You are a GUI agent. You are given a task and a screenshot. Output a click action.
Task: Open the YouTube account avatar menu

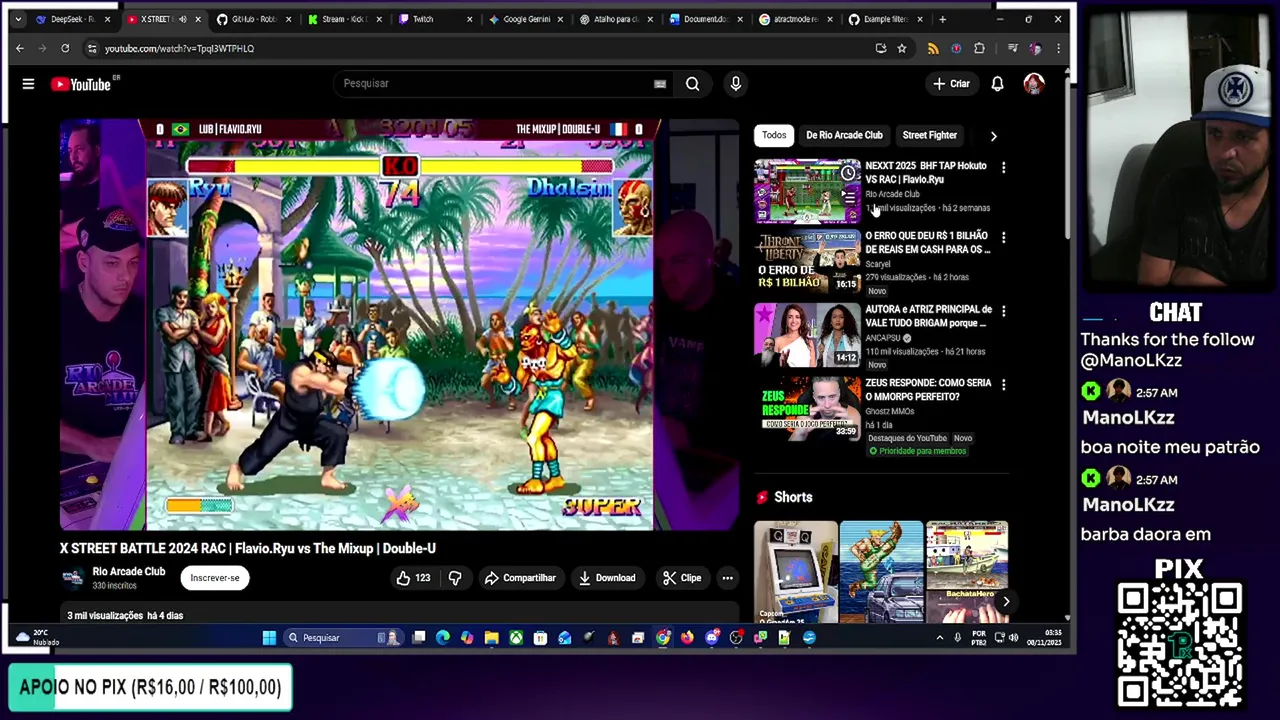tap(1034, 84)
